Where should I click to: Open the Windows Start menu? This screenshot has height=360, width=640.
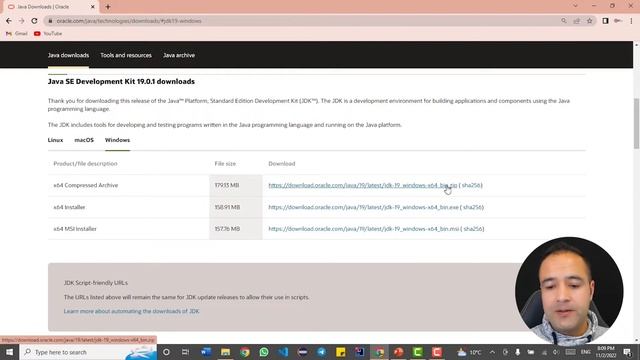point(9,352)
